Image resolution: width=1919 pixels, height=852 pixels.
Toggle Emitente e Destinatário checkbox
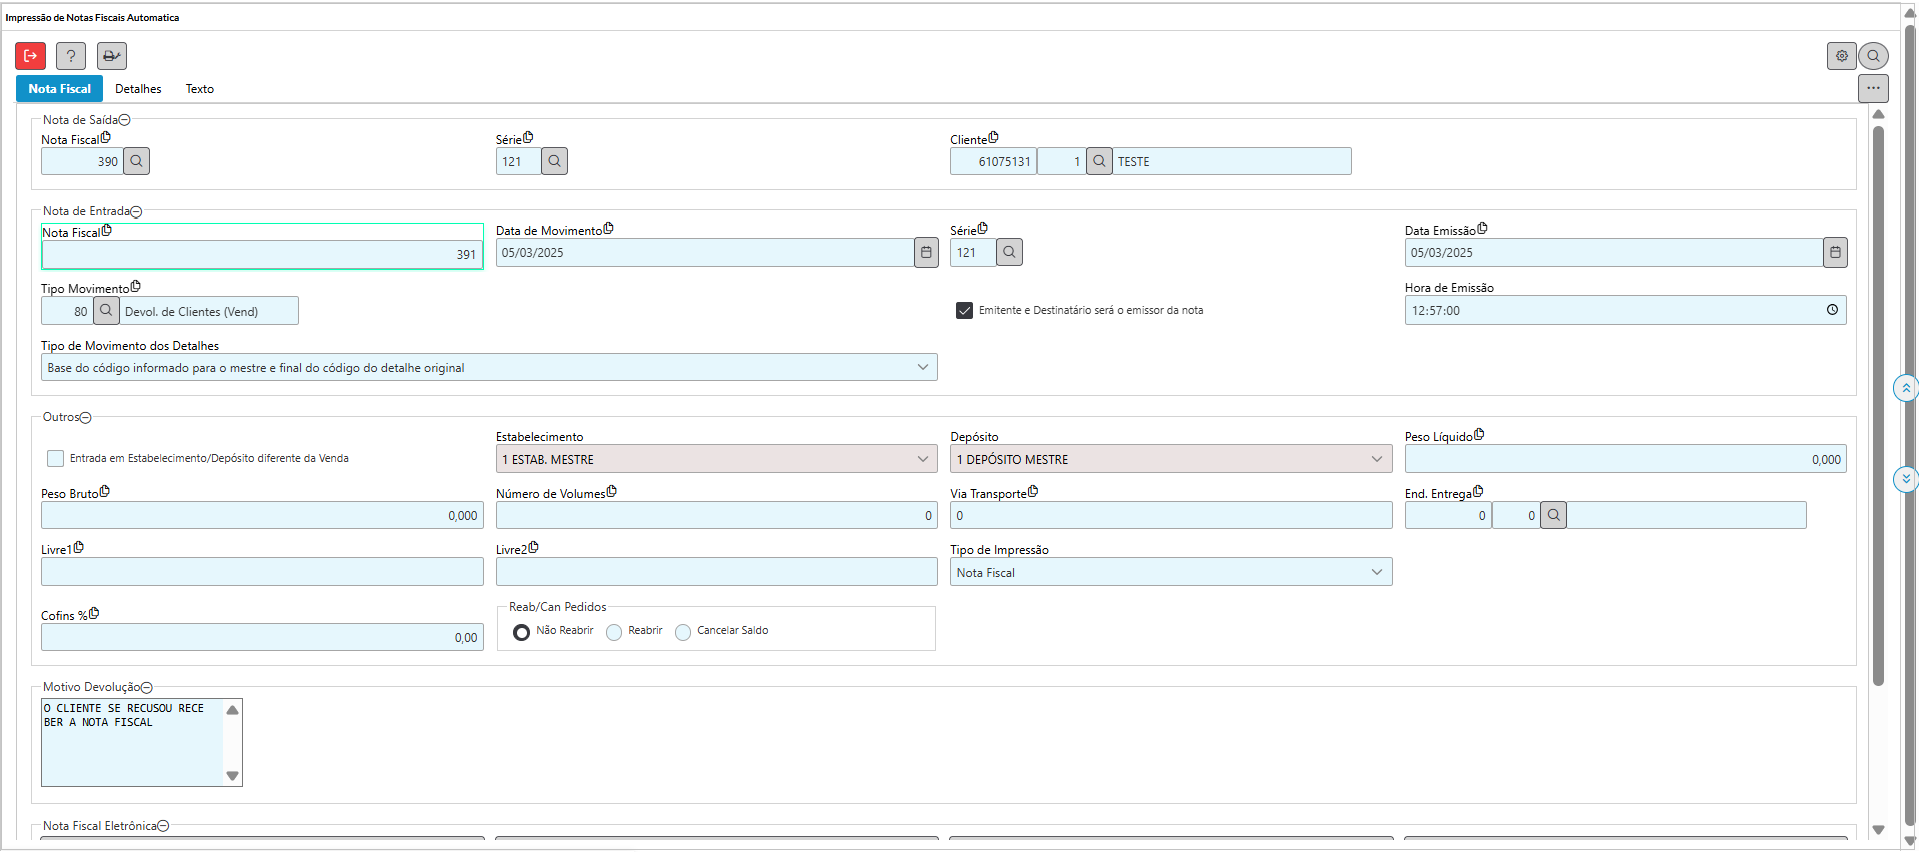point(964,311)
